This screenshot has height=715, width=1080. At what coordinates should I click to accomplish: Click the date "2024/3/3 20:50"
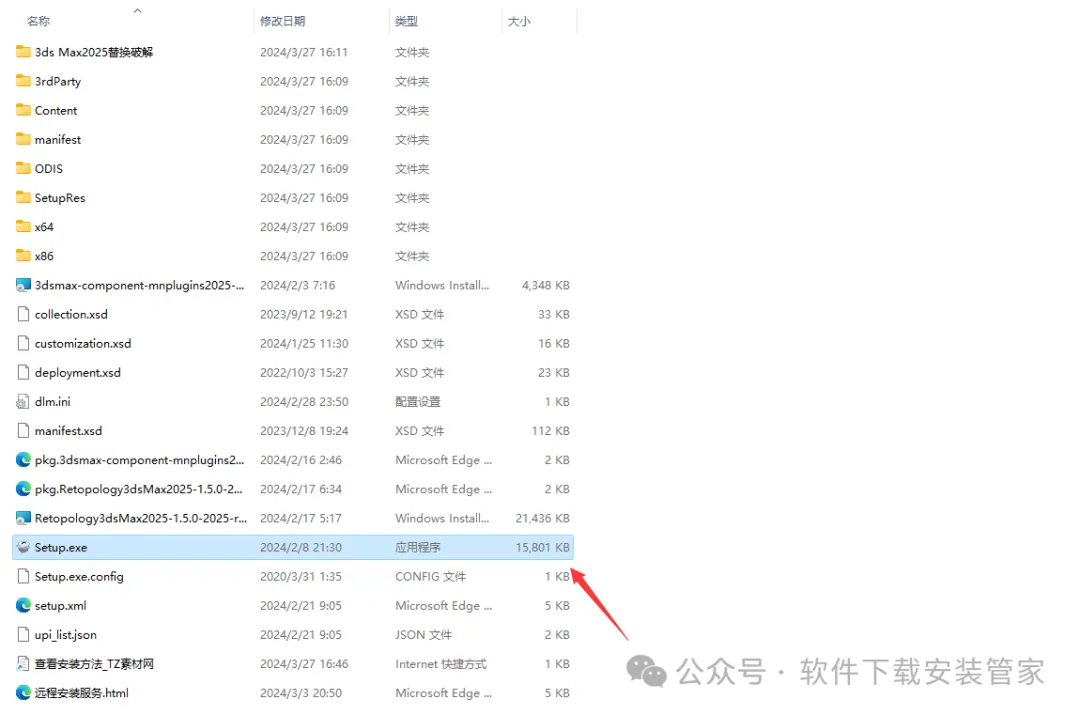pos(300,693)
